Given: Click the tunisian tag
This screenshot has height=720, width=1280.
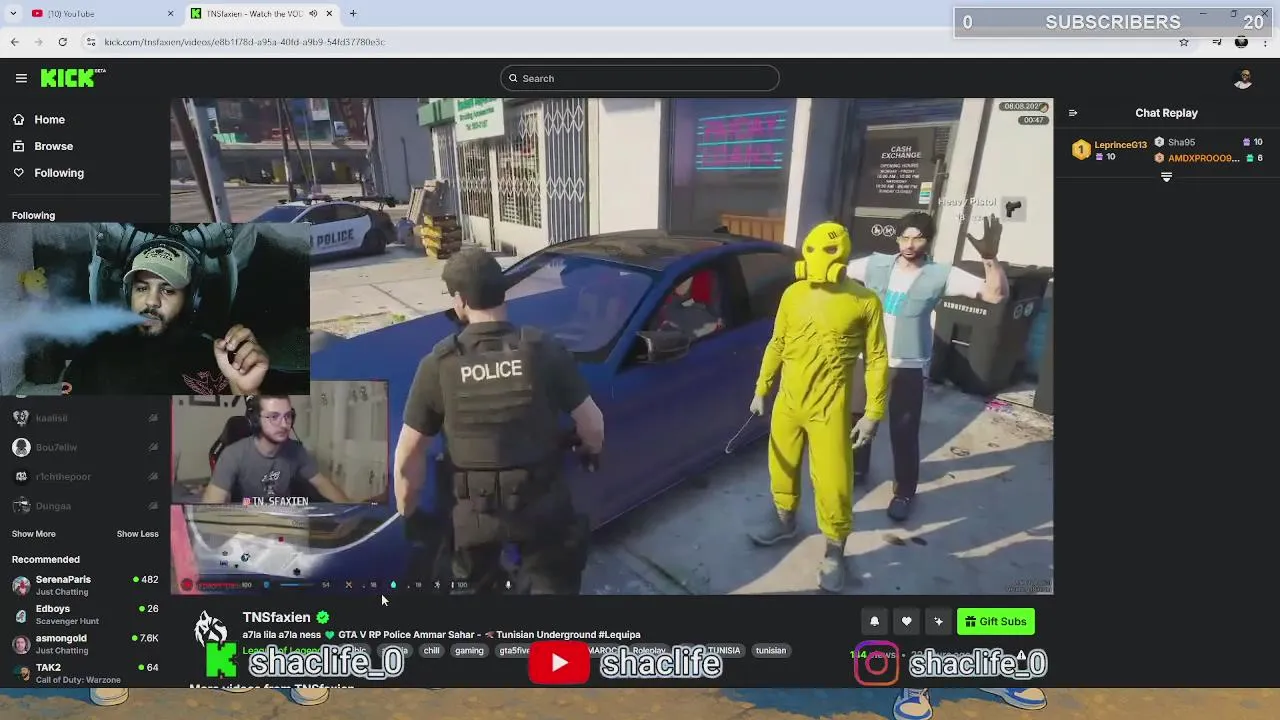Looking at the screenshot, I should pyautogui.click(x=770, y=650).
